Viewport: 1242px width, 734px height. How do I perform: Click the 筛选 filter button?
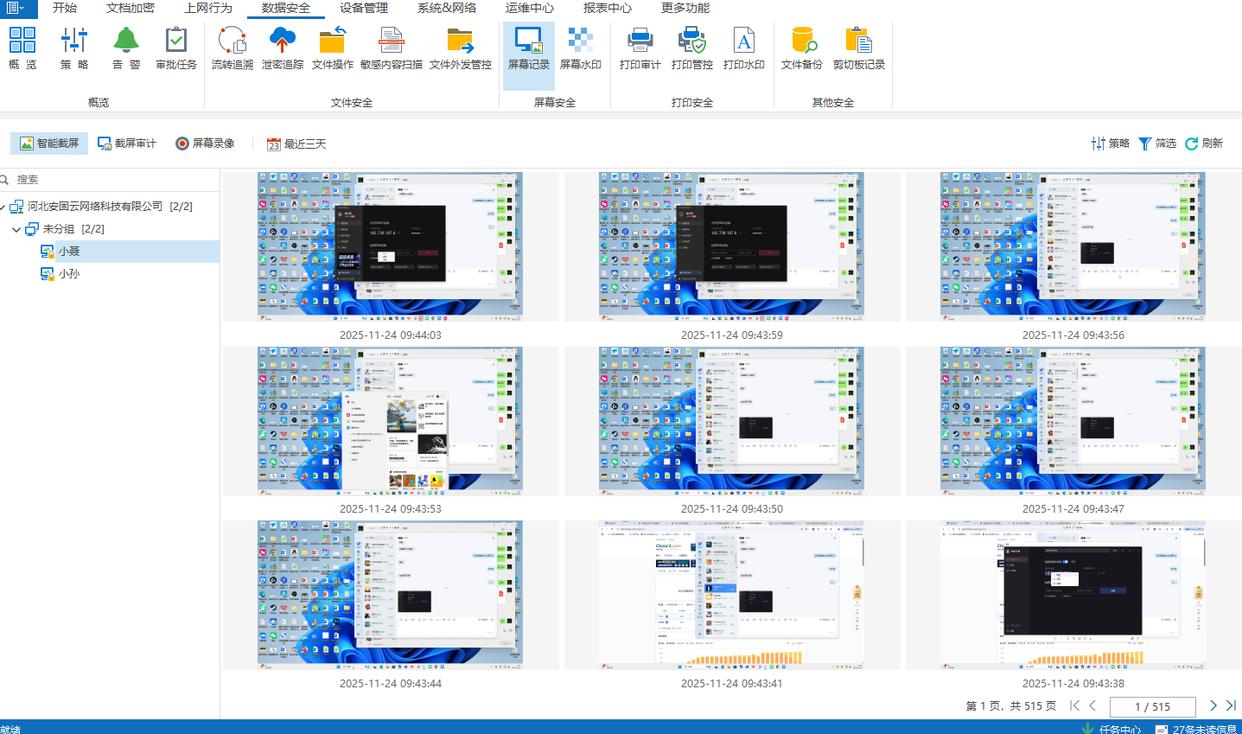point(1157,144)
